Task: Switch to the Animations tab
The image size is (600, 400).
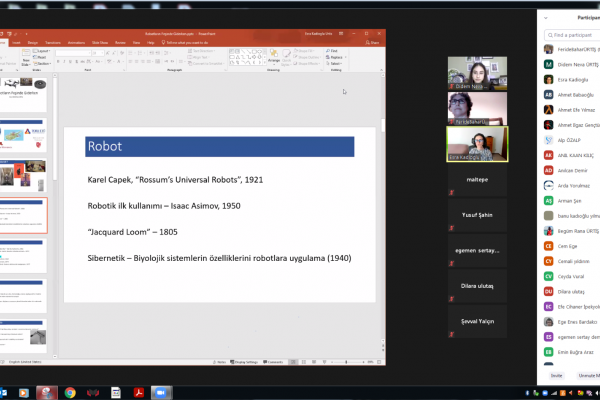Action: point(76,42)
